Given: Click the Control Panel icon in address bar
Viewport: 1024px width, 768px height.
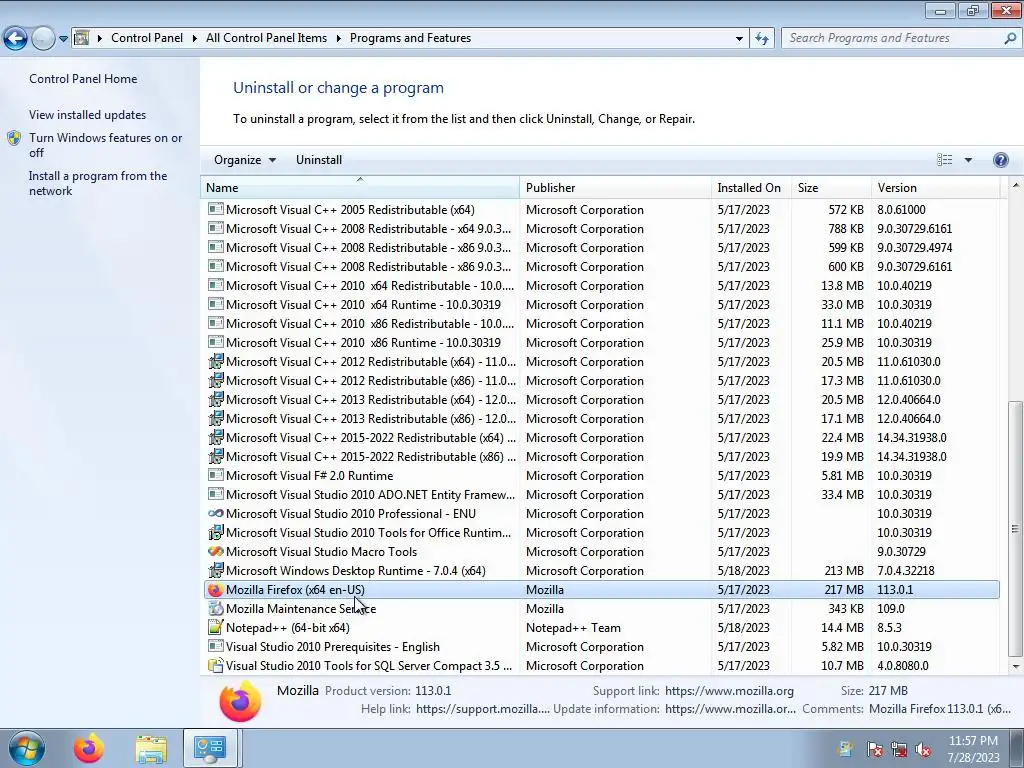Looking at the screenshot, I should (82, 38).
